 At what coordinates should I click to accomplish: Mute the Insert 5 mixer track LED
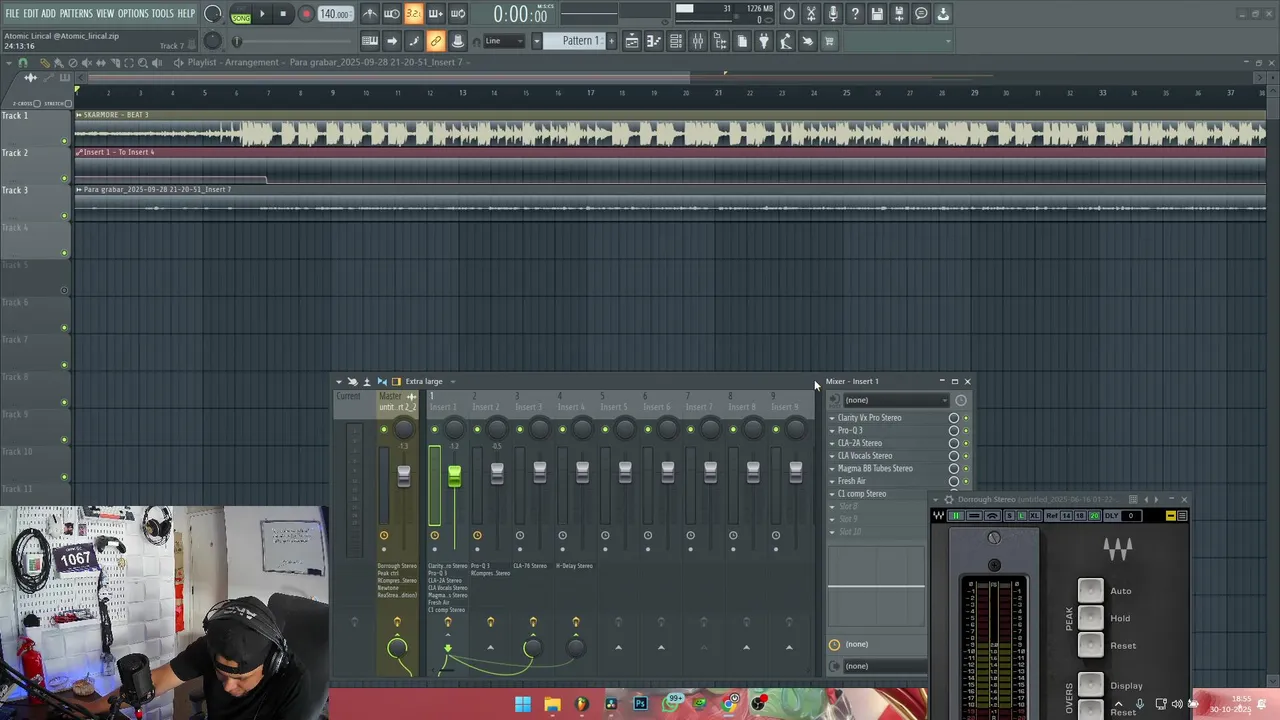click(x=605, y=430)
